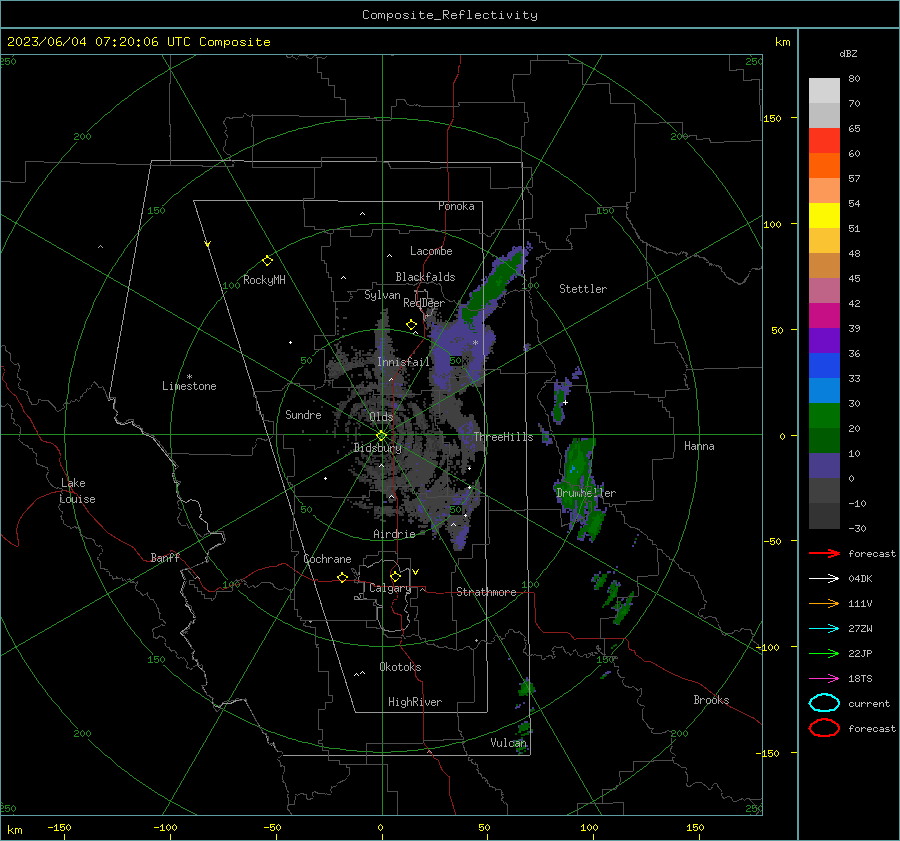Click the orange 60 dBZ color swatch
Screen dimensions: 900x841
(824, 166)
